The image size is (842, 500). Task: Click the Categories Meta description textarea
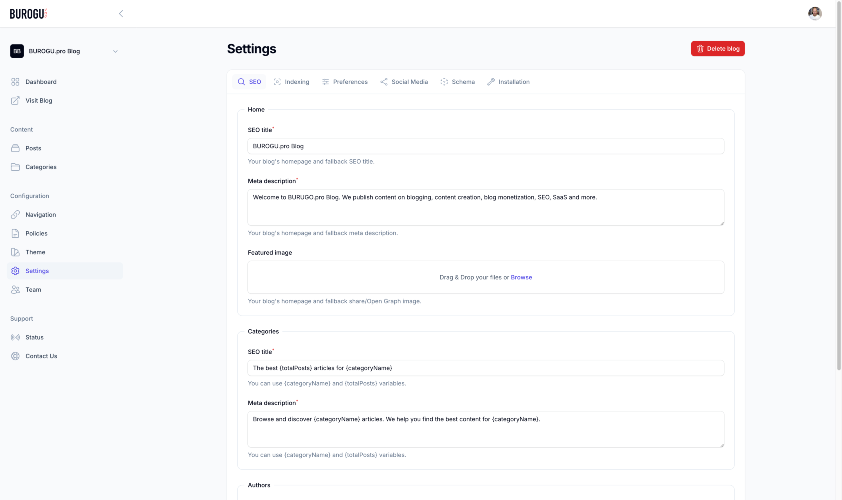pos(485,429)
